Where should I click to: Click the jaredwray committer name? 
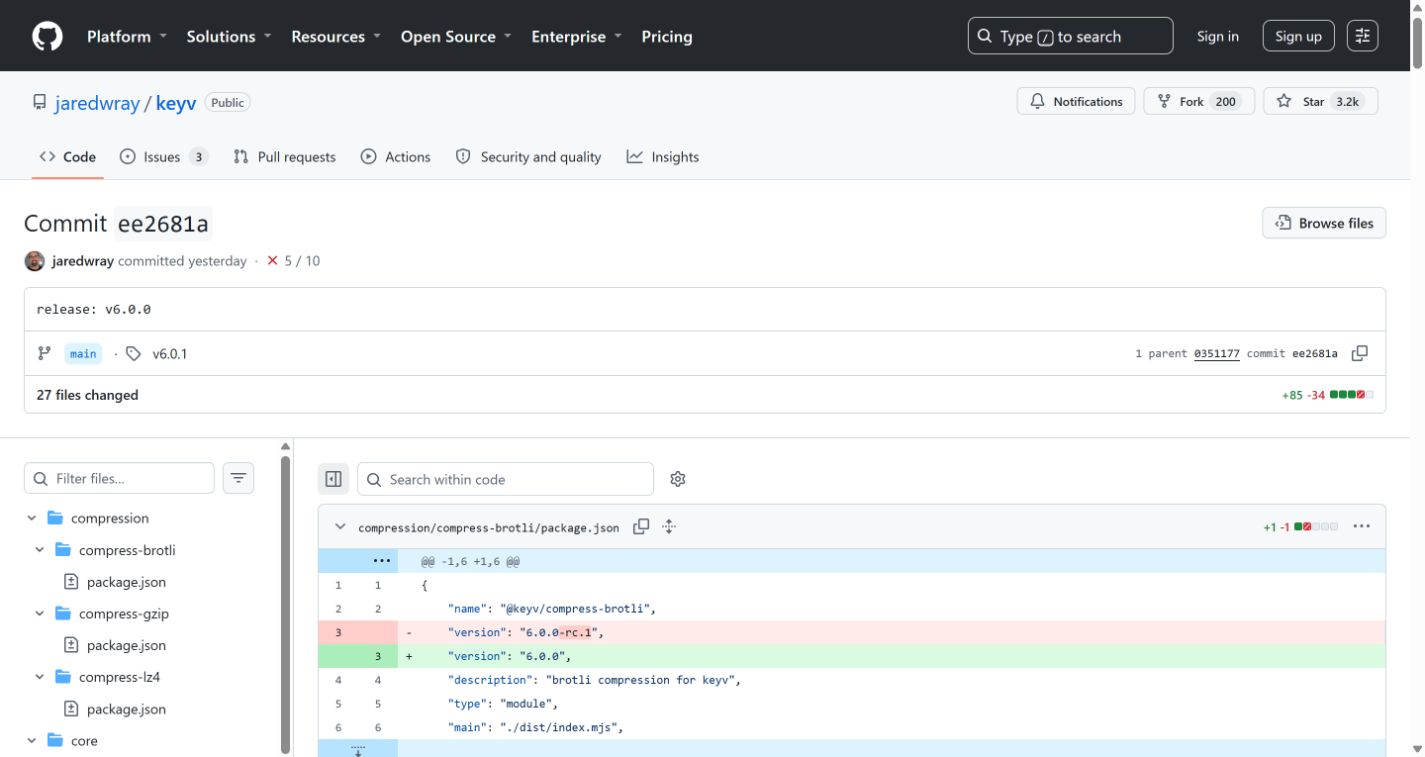[83, 261]
